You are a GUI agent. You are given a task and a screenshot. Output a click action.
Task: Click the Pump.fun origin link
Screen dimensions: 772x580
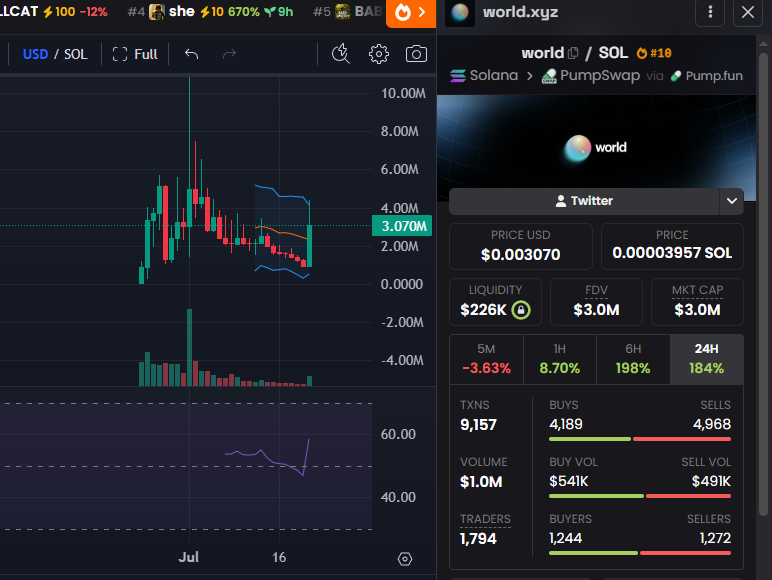click(x=707, y=75)
